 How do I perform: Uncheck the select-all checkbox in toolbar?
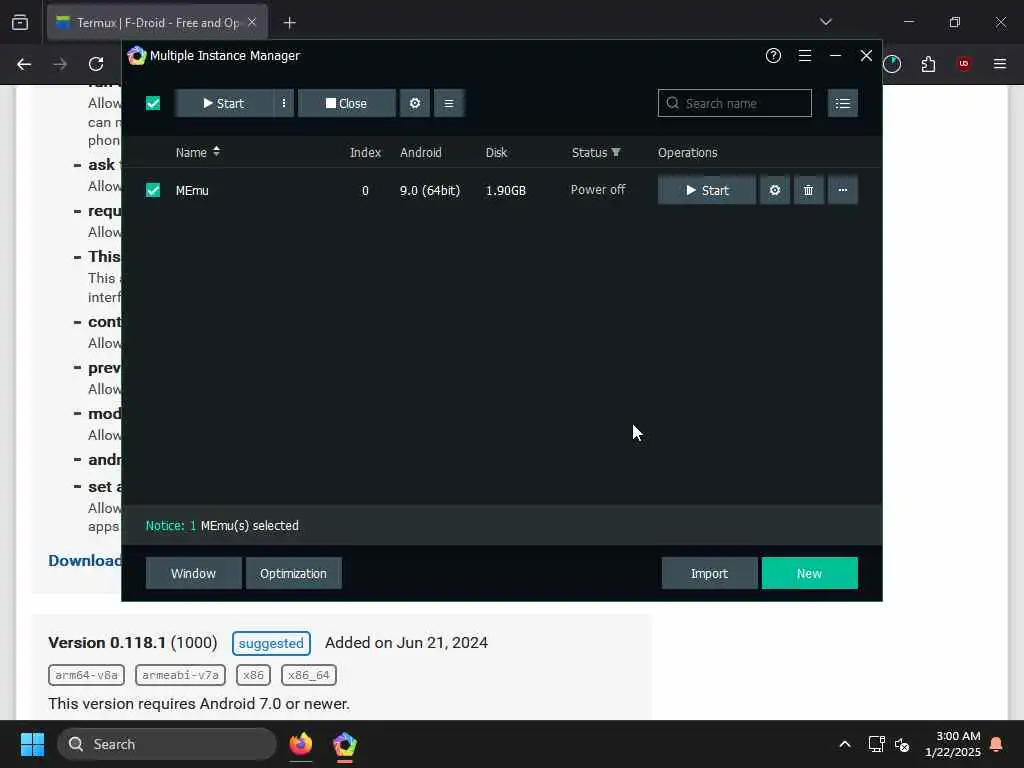point(153,103)
